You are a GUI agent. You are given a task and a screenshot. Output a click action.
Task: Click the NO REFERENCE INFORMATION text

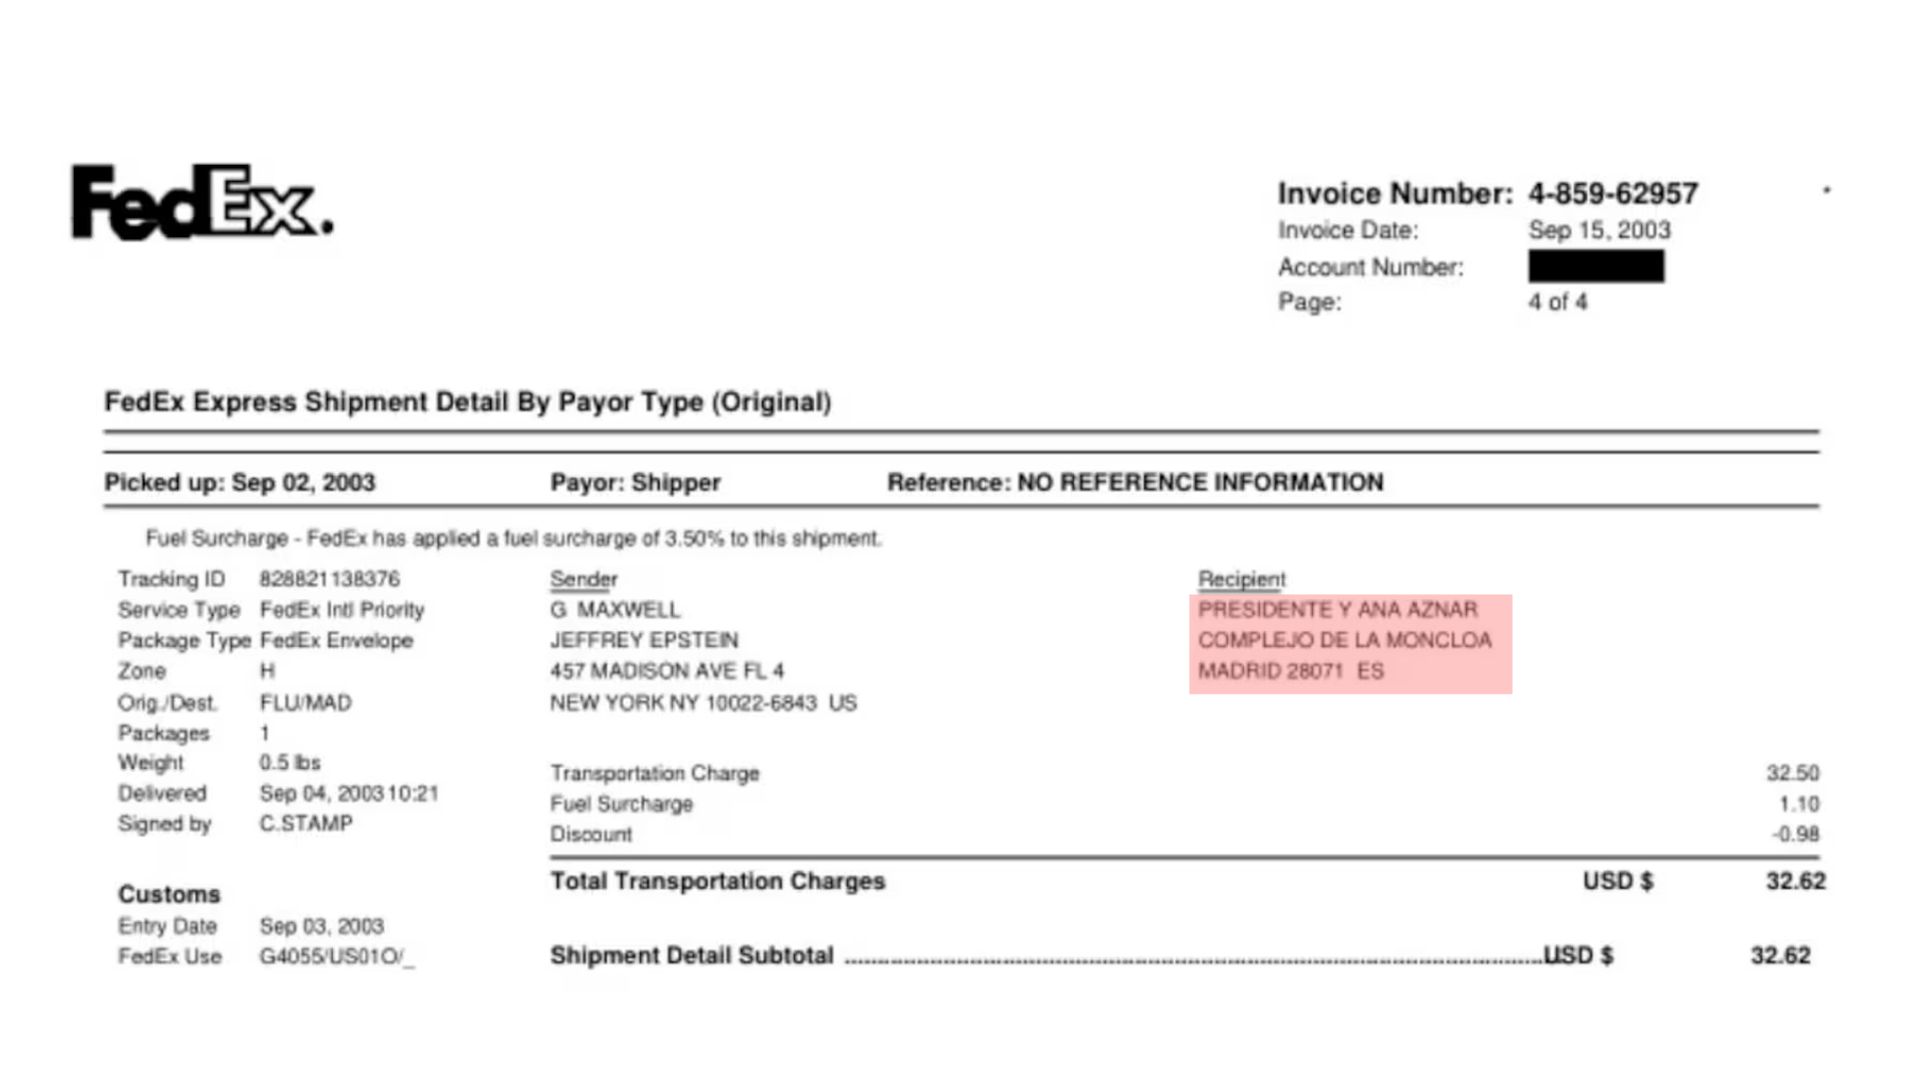click(x=1199, y=483)
